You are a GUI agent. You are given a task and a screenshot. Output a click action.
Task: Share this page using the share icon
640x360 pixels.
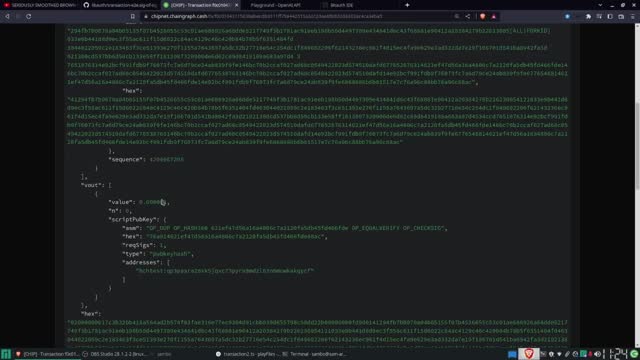[468, 16]
